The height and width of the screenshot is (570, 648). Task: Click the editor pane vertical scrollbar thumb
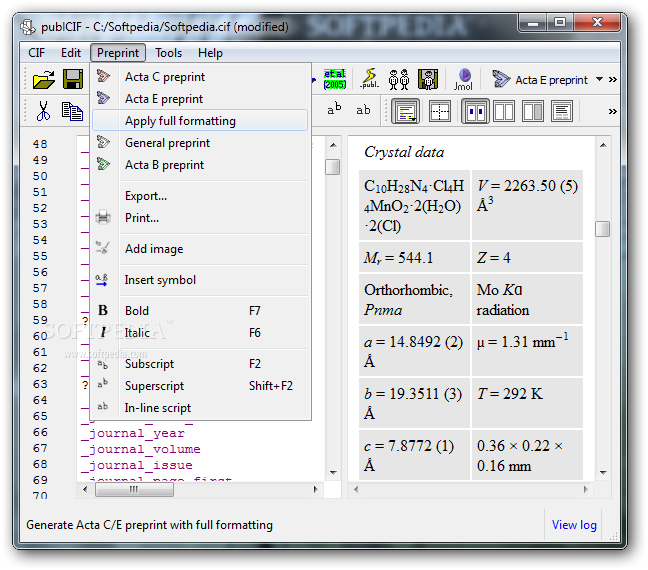[x=332, y=167]
